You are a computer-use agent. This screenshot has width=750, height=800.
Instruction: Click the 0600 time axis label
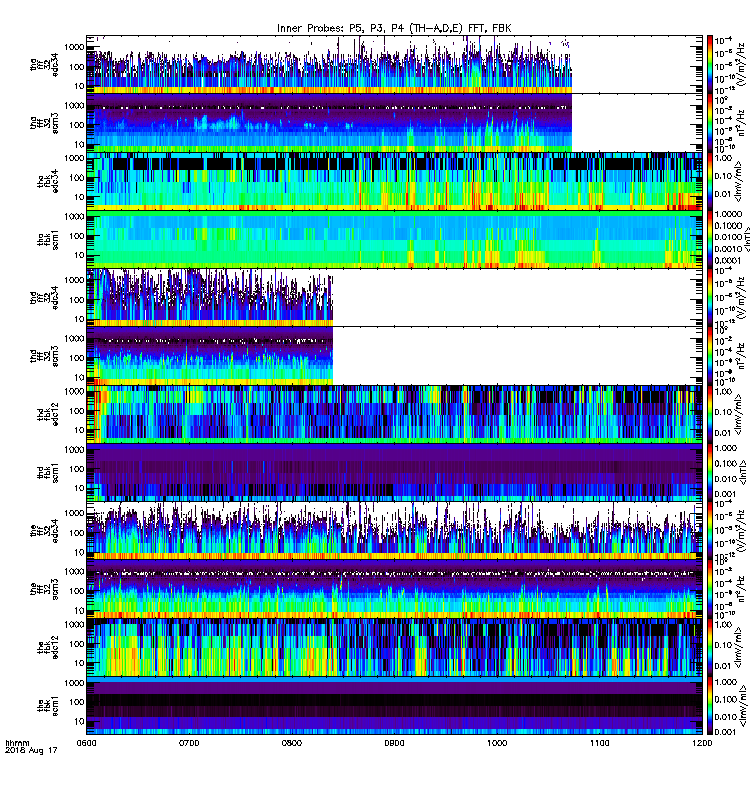pos(86,743)
